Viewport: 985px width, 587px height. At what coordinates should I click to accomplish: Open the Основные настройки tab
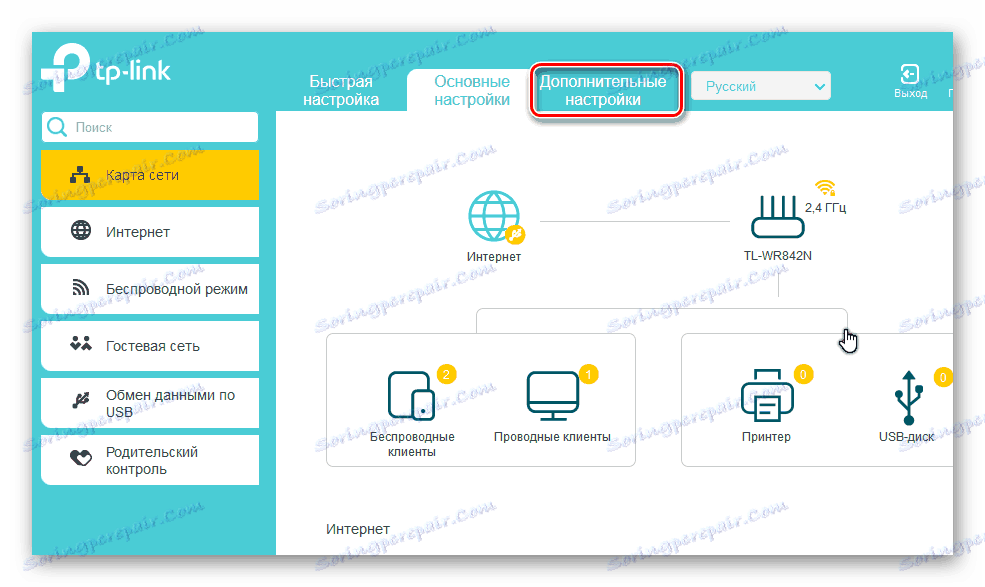(472, 90)
